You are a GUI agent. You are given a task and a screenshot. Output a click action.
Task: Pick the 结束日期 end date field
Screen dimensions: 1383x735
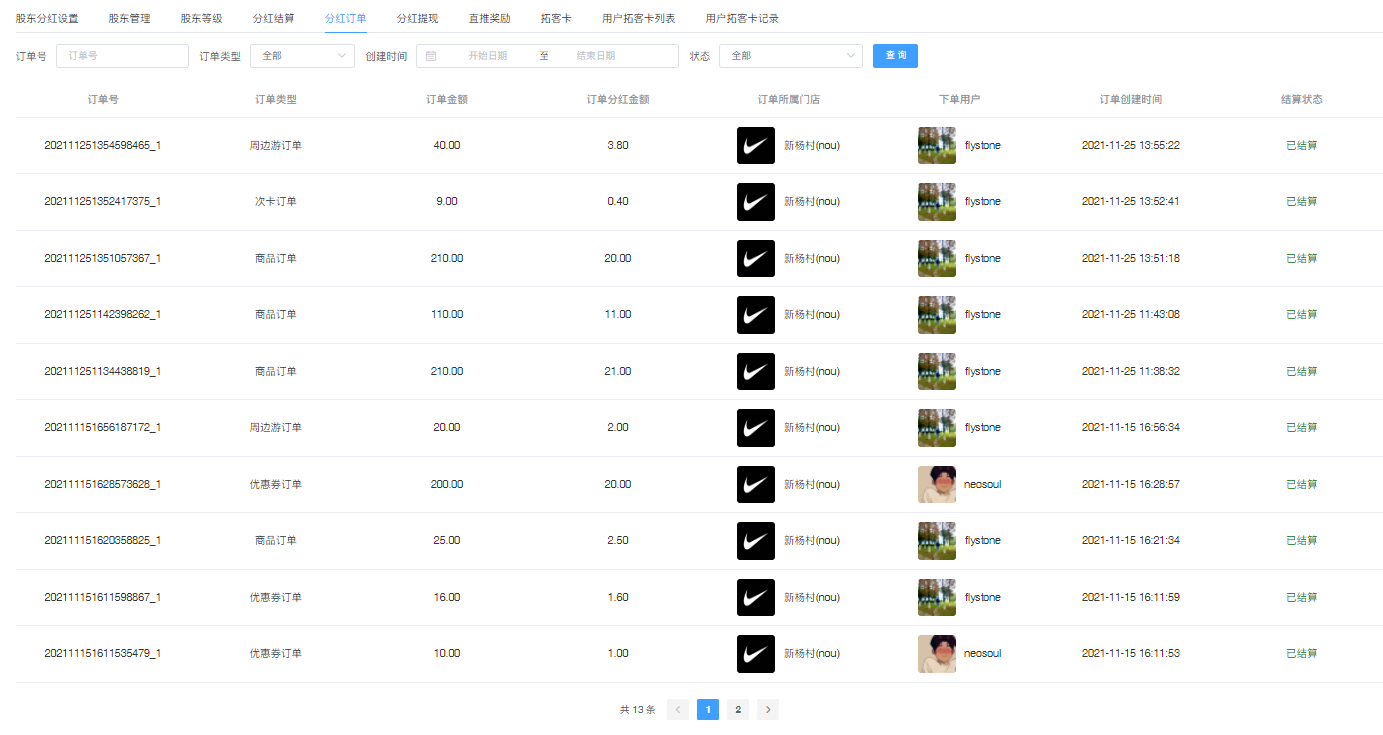click(596, 56)
